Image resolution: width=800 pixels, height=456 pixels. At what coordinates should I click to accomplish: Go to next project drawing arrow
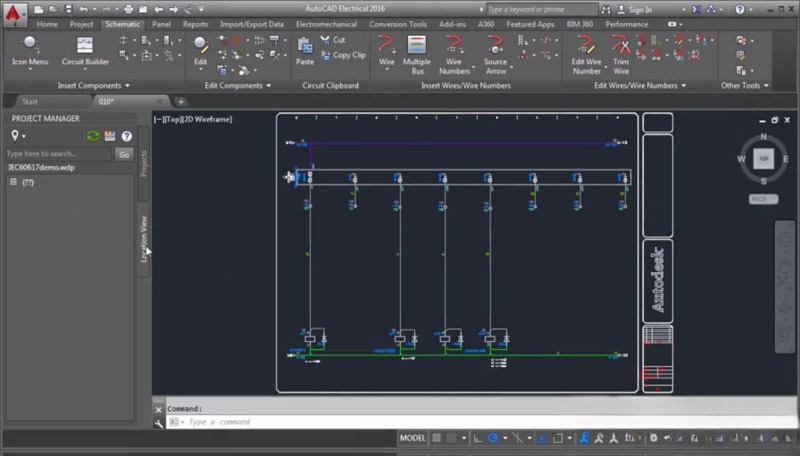coord(173,9)
